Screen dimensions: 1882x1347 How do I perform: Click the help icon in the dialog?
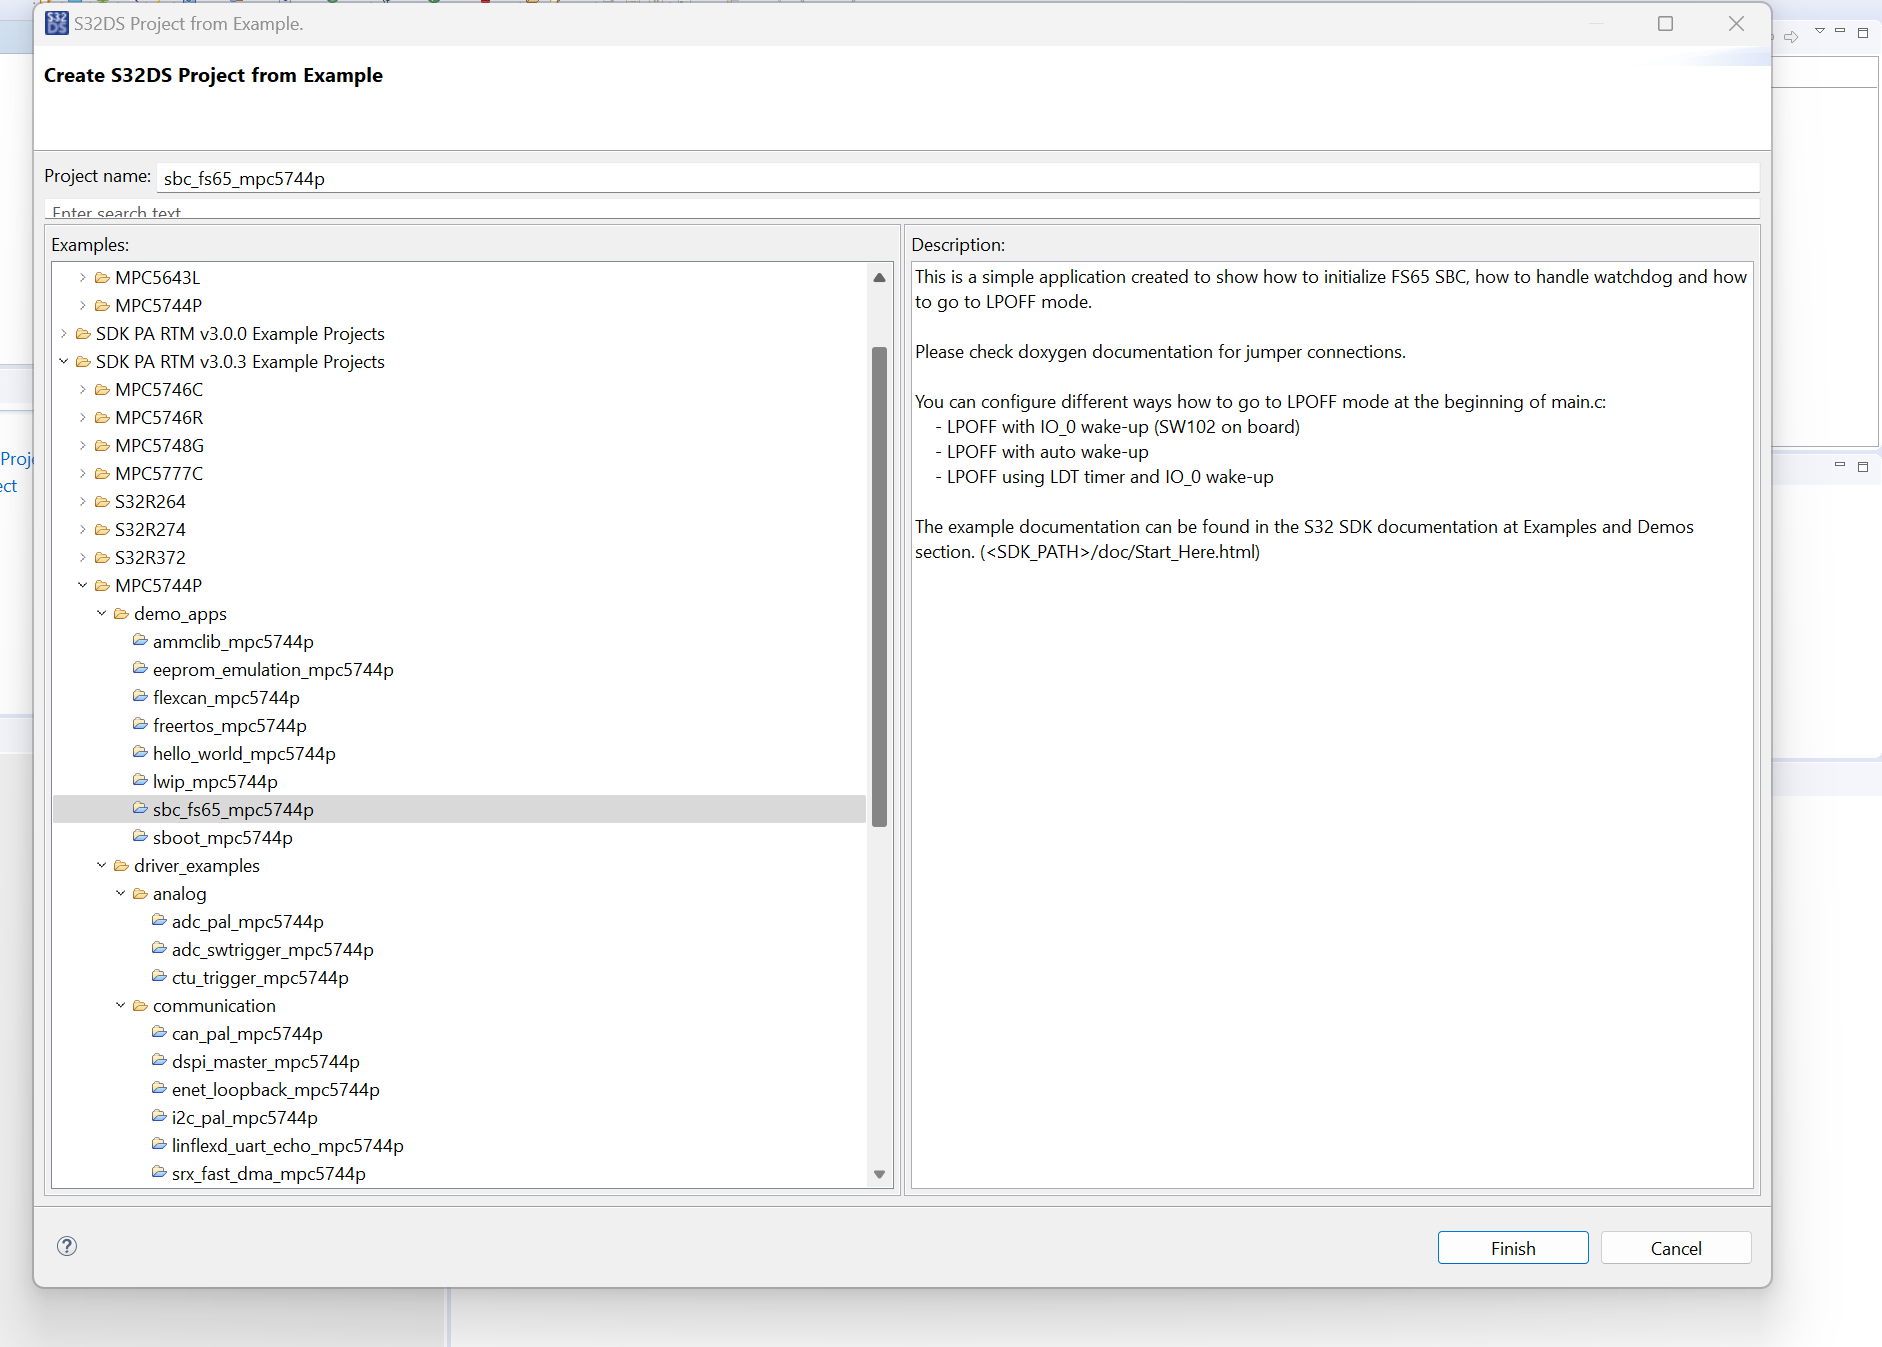(x=67, y=1246)
